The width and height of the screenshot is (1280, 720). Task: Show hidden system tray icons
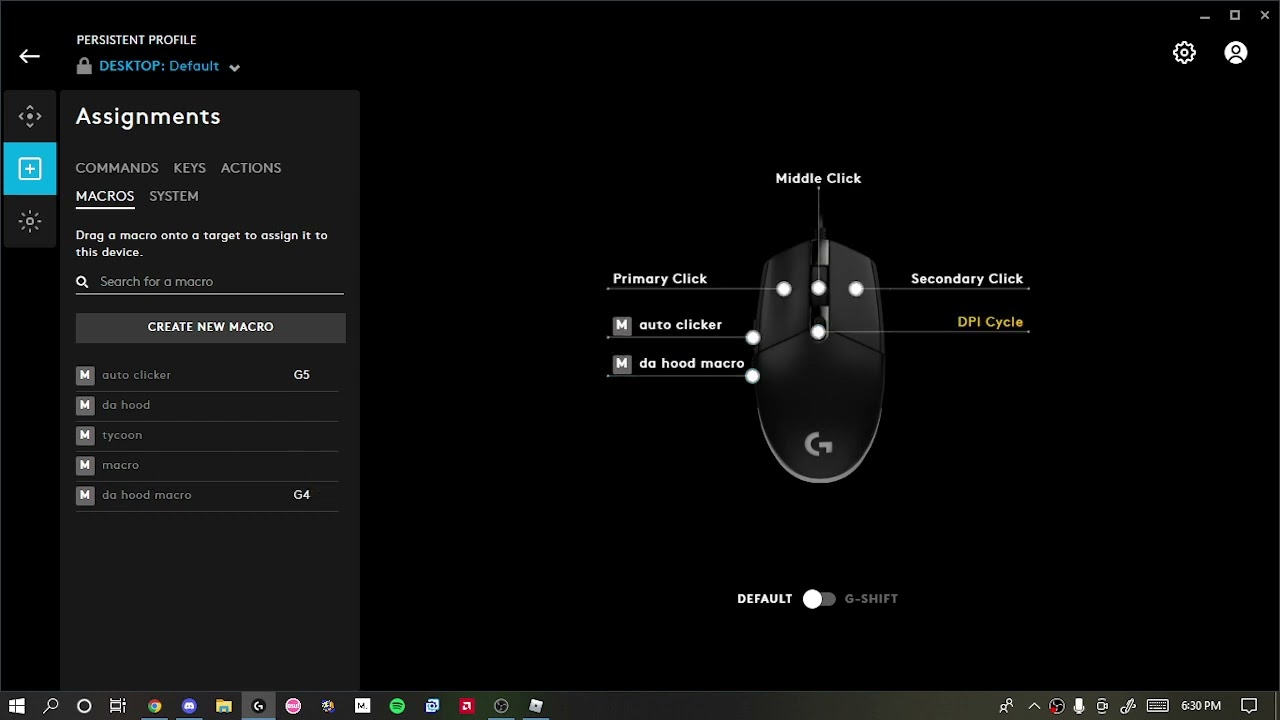pos(1034,706)
